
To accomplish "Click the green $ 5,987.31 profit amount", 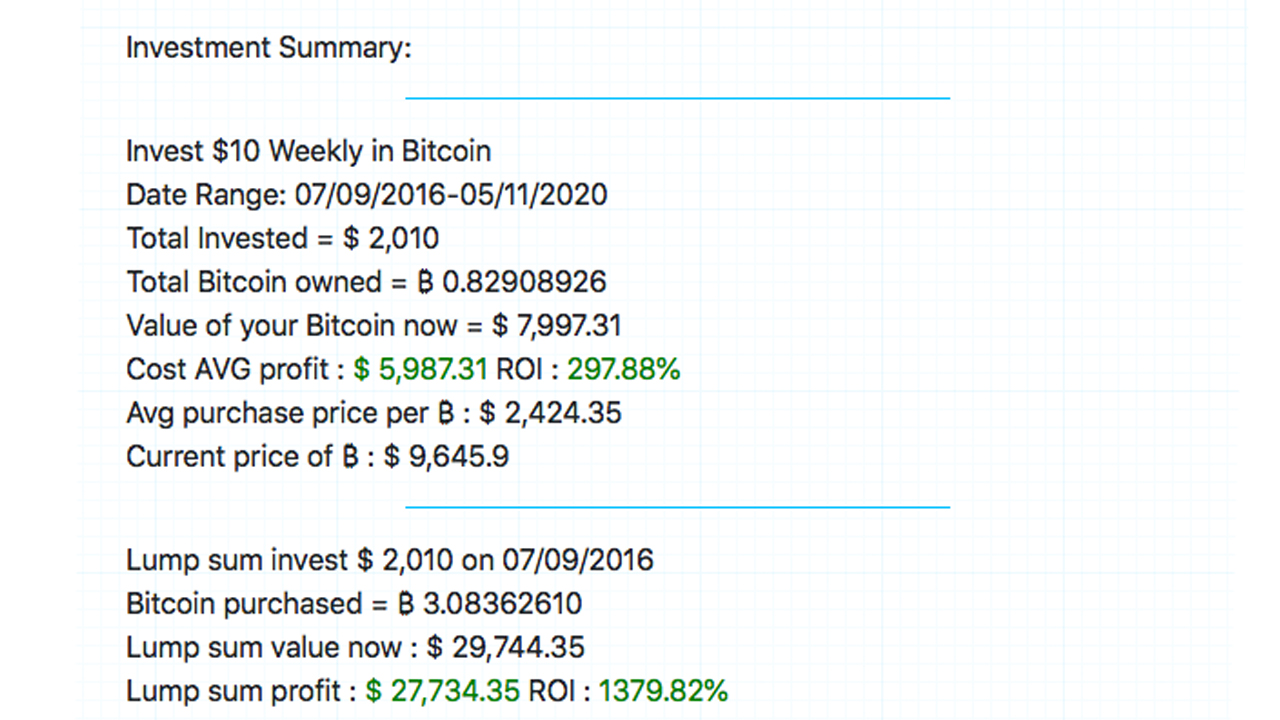I will 420,369.
